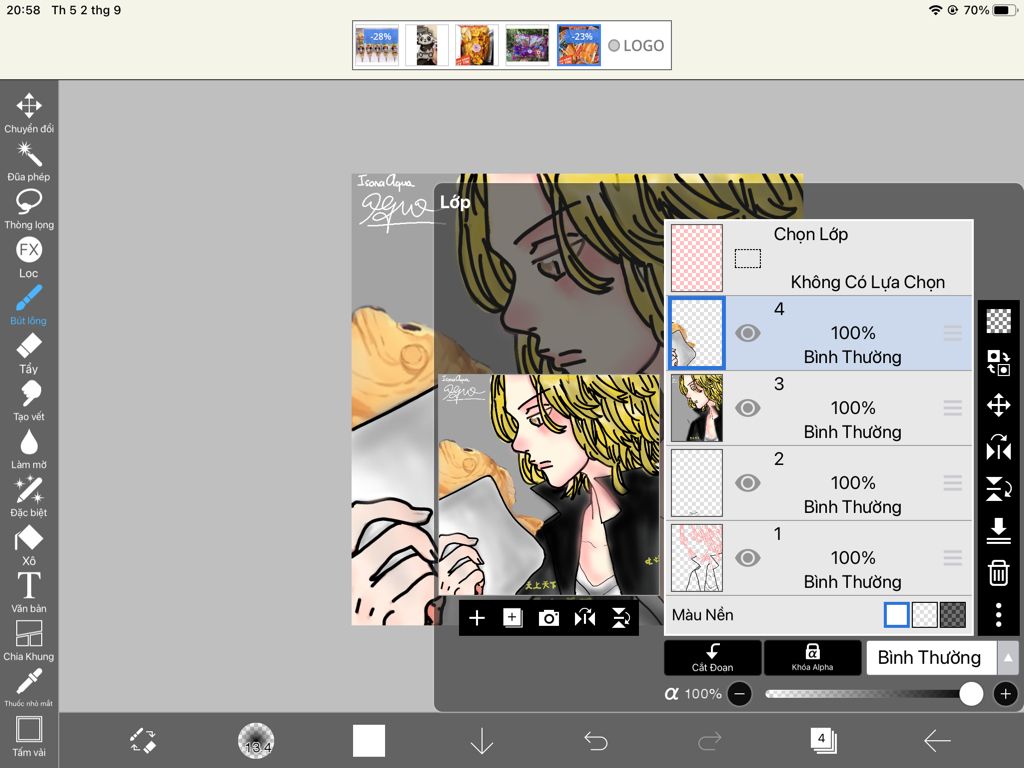Click the blend mode up-arrow expander
The height and width of the screenshot is (768, 1024).
pyautogui.click(x=1008, y=658)
